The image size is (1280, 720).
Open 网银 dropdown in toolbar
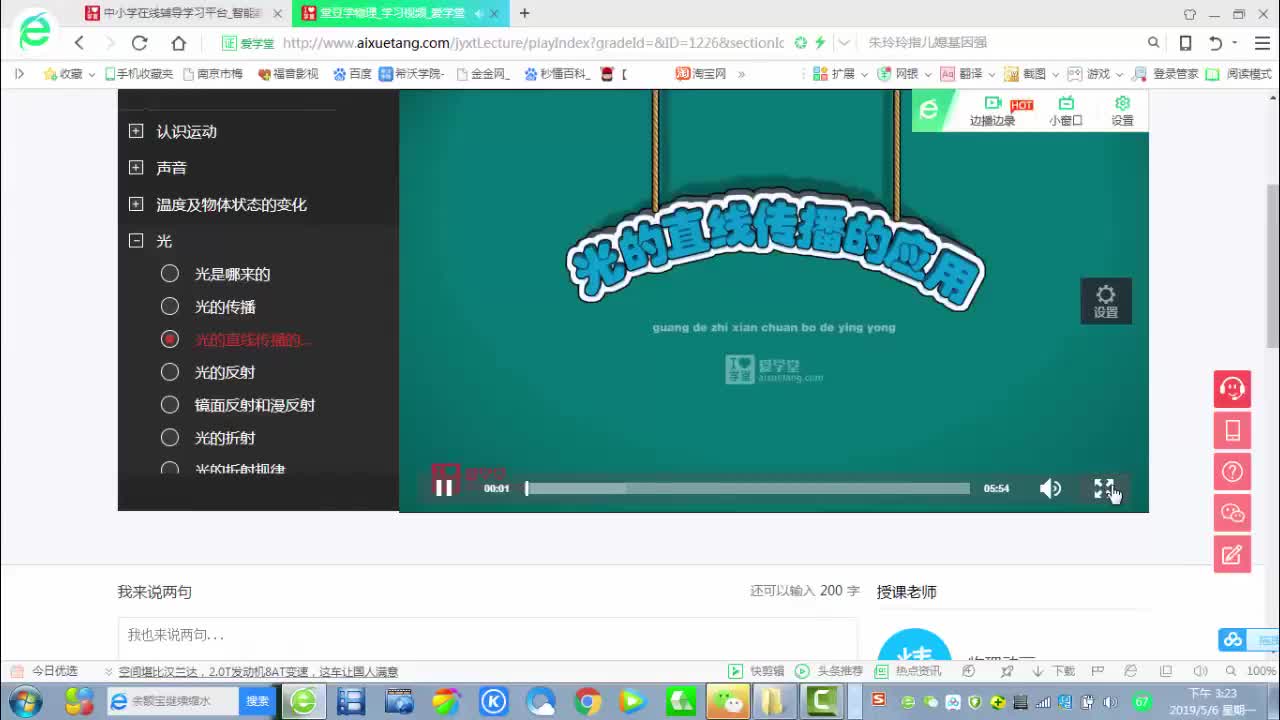click(904, 74)
